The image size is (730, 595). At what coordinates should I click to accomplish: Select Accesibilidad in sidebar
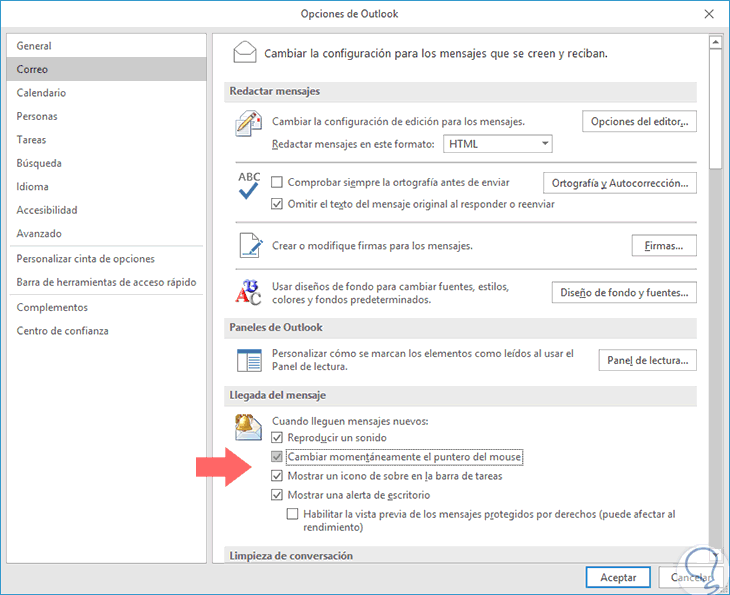(x=106, y=210)
